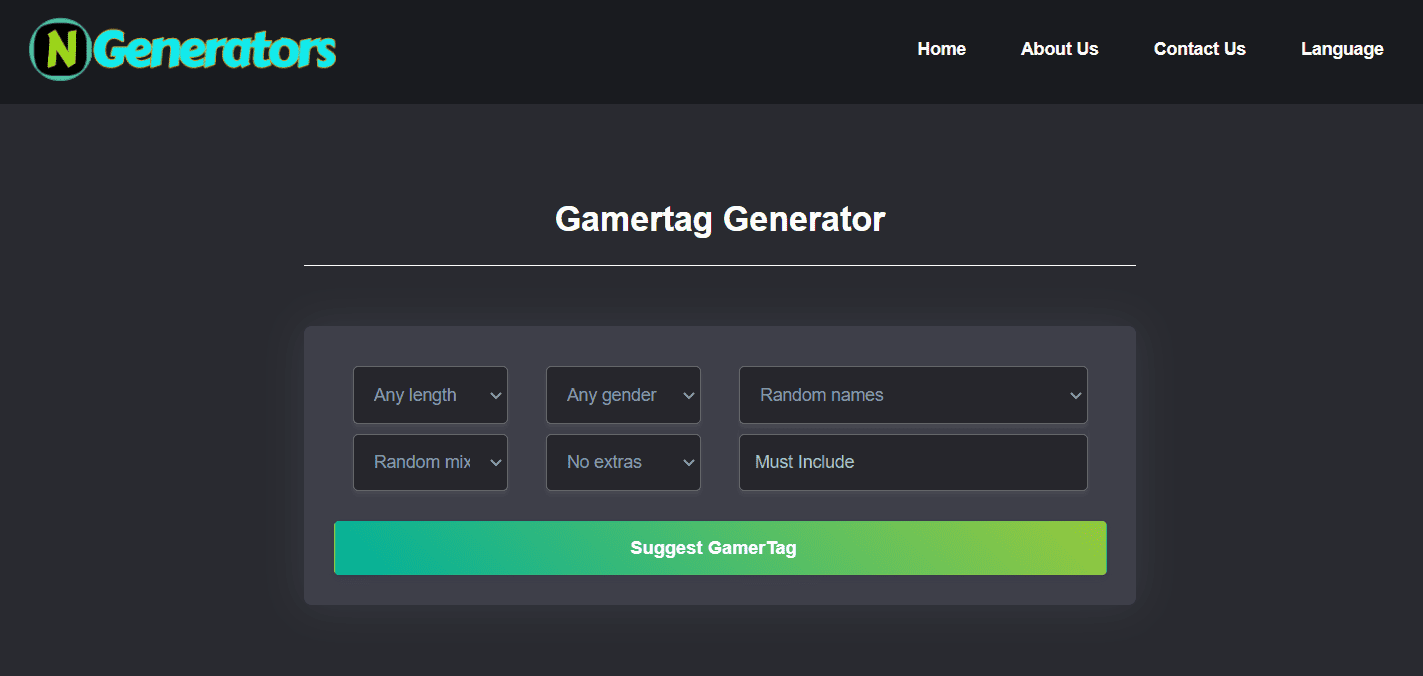Open the About Us page

tap(1059, 48)
